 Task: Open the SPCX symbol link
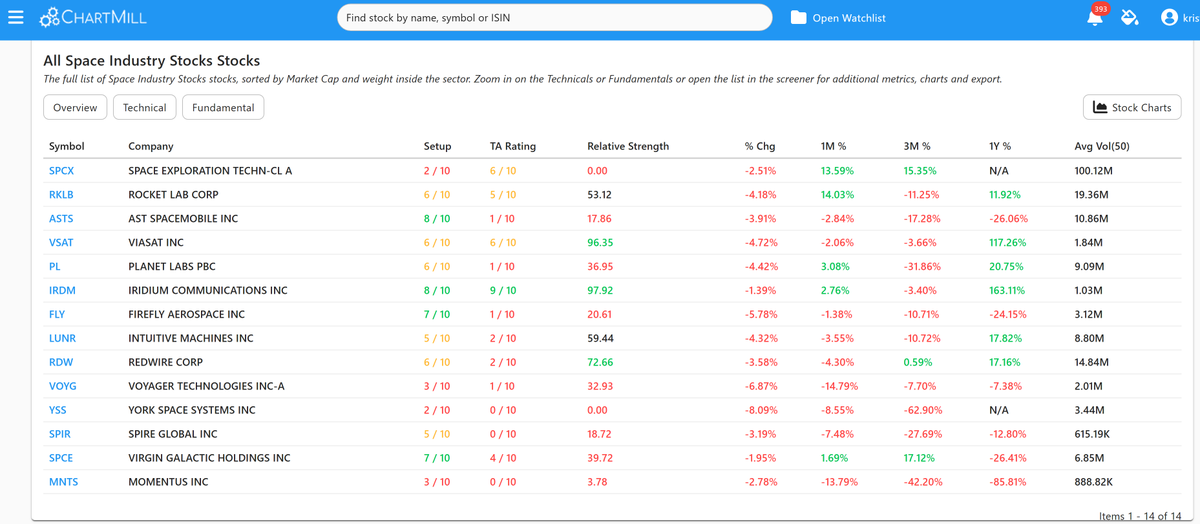(62, 171)
